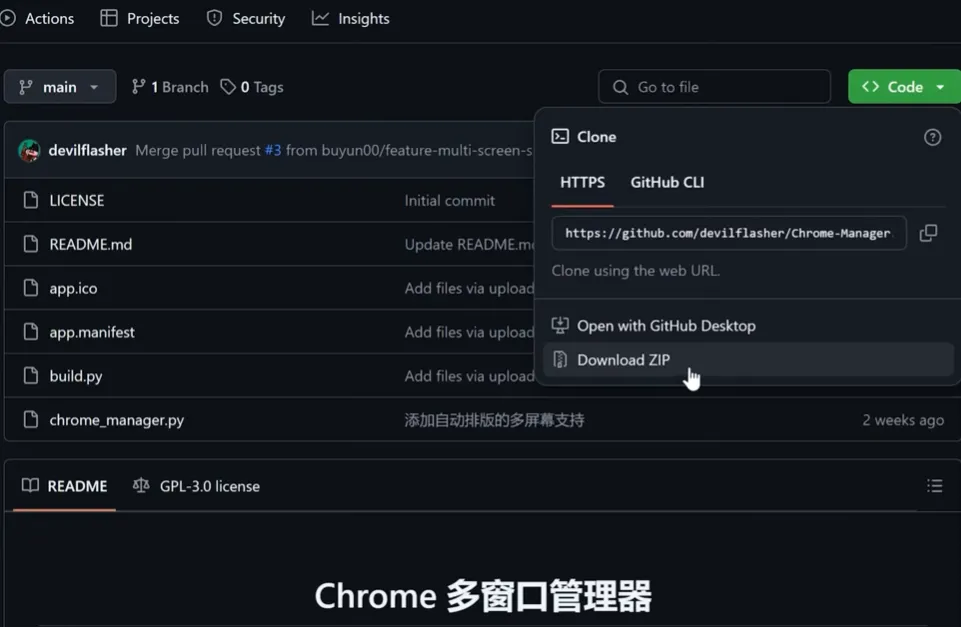Open the Clone help question mark
The width and height of the screenshot is (961, 627).
point(932,136)
